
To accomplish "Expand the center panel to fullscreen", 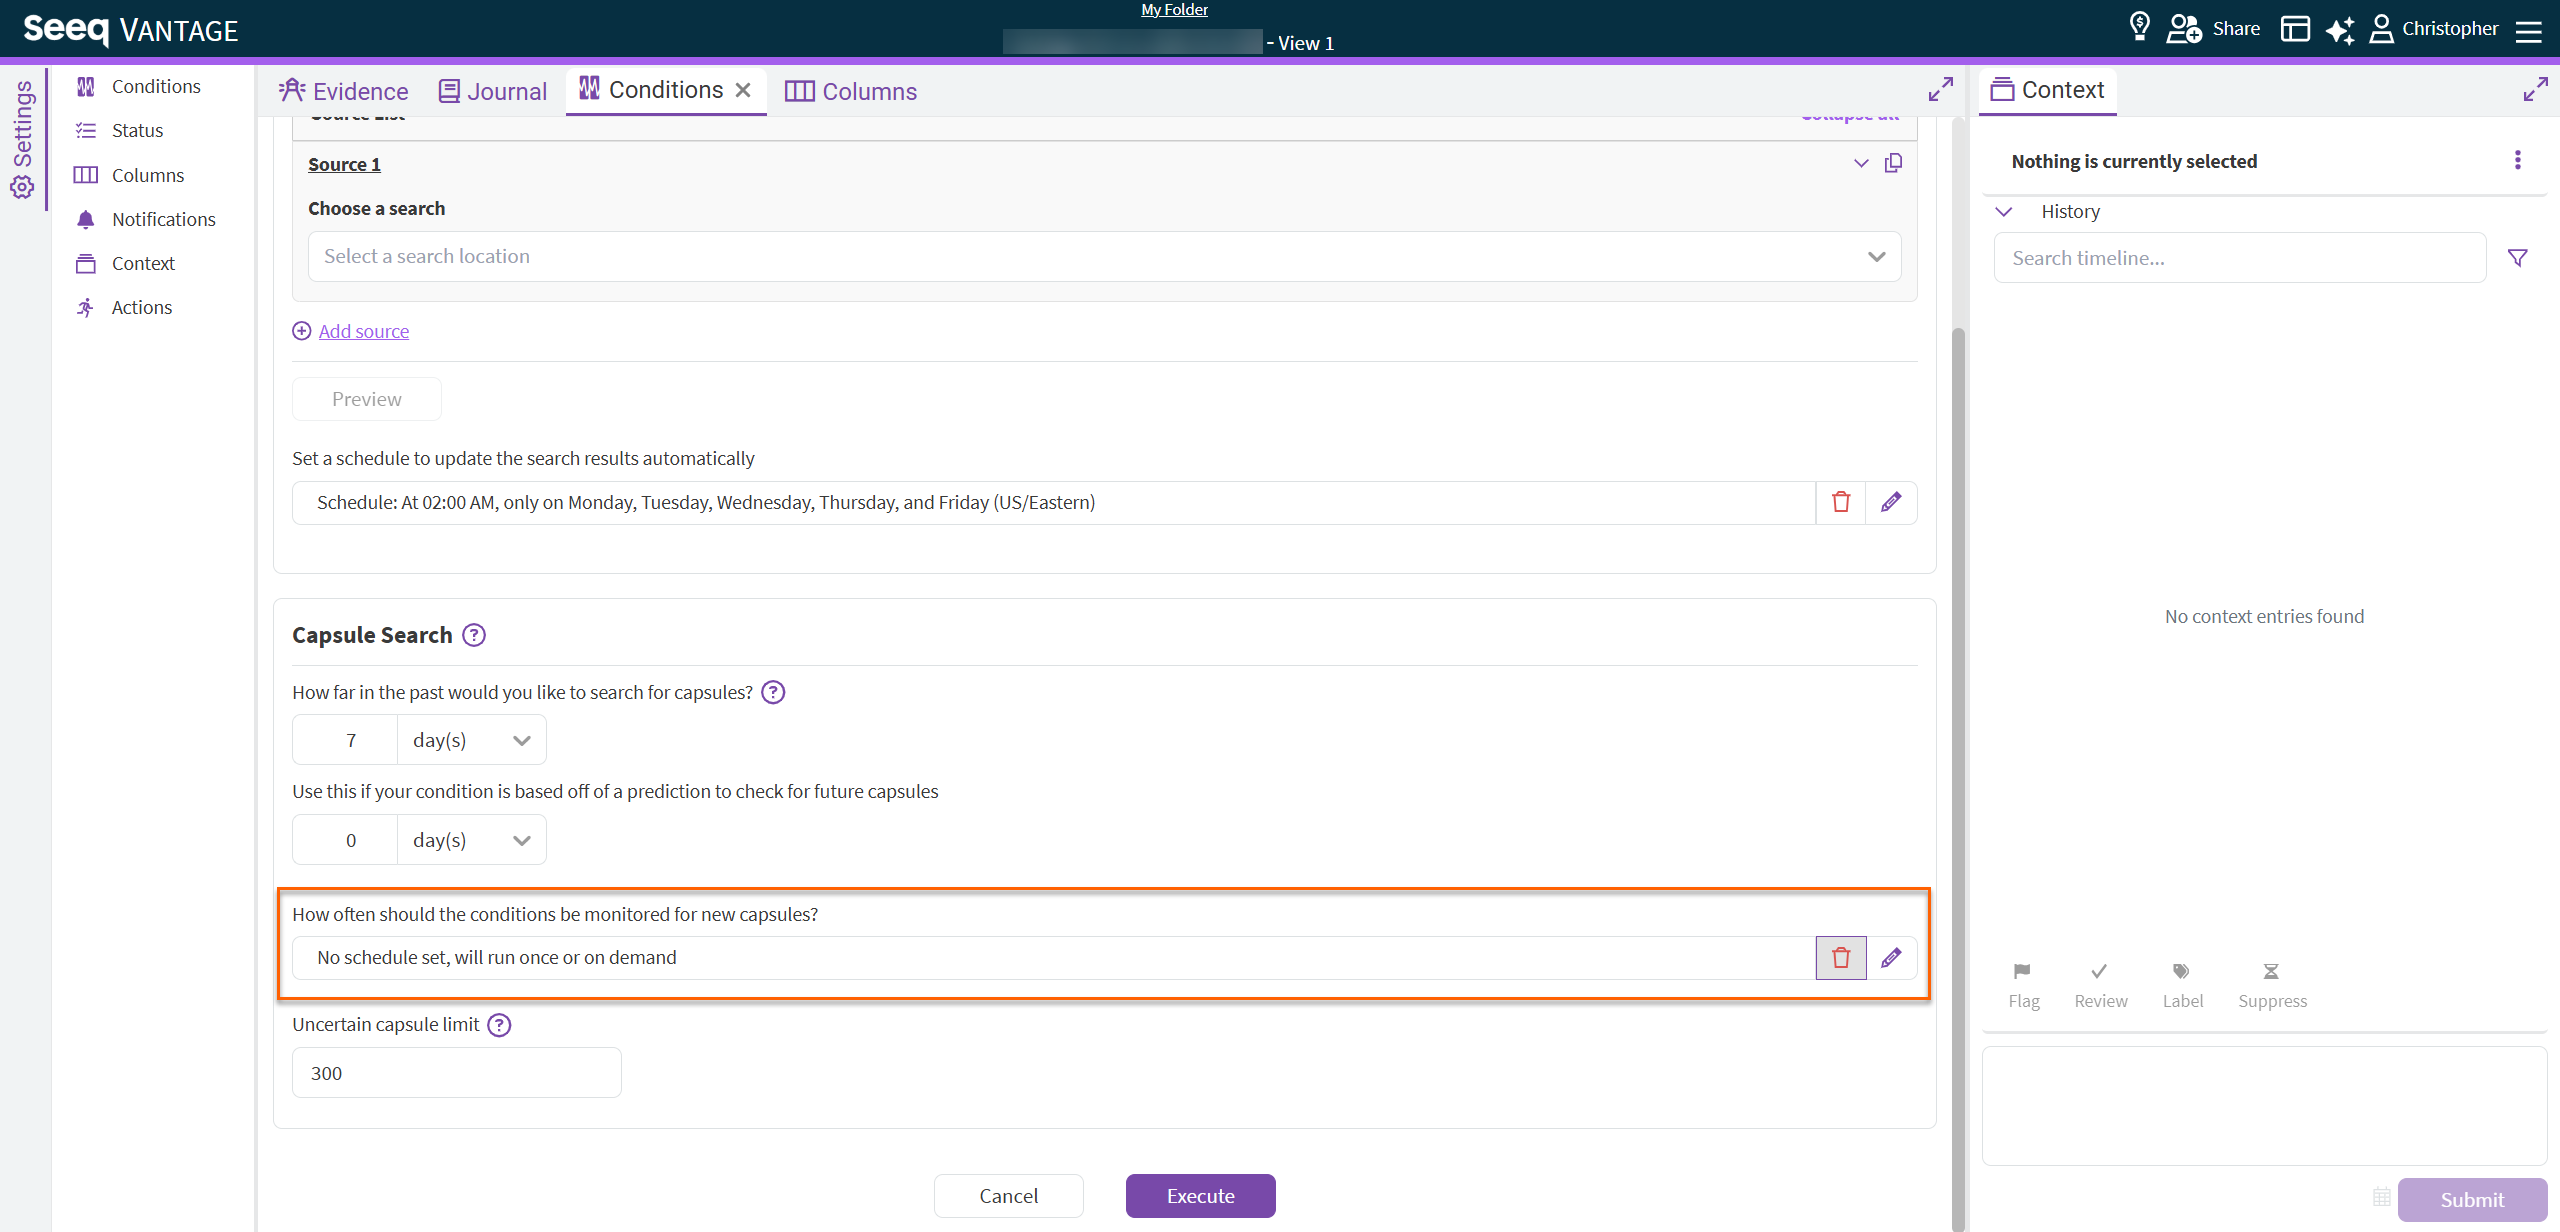I will coord(1941,90).
